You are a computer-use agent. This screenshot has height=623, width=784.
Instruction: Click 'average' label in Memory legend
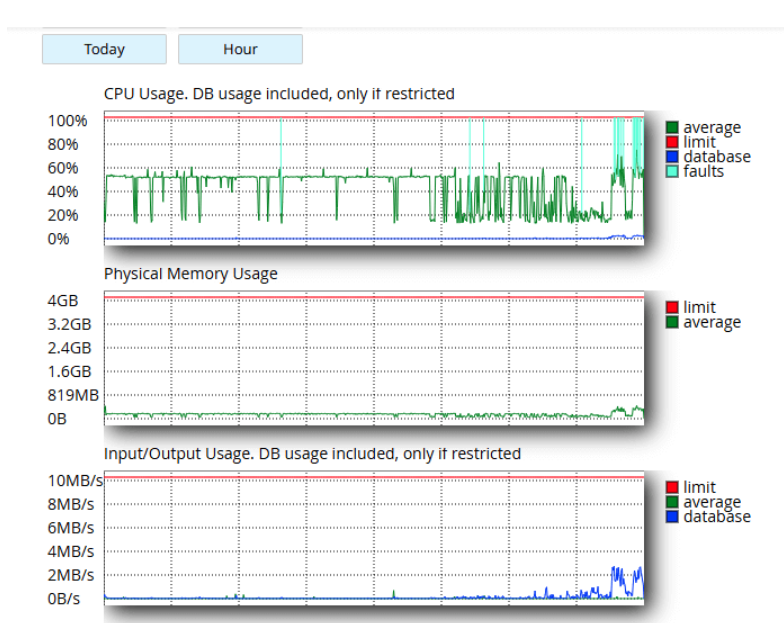tap(712, 322)
